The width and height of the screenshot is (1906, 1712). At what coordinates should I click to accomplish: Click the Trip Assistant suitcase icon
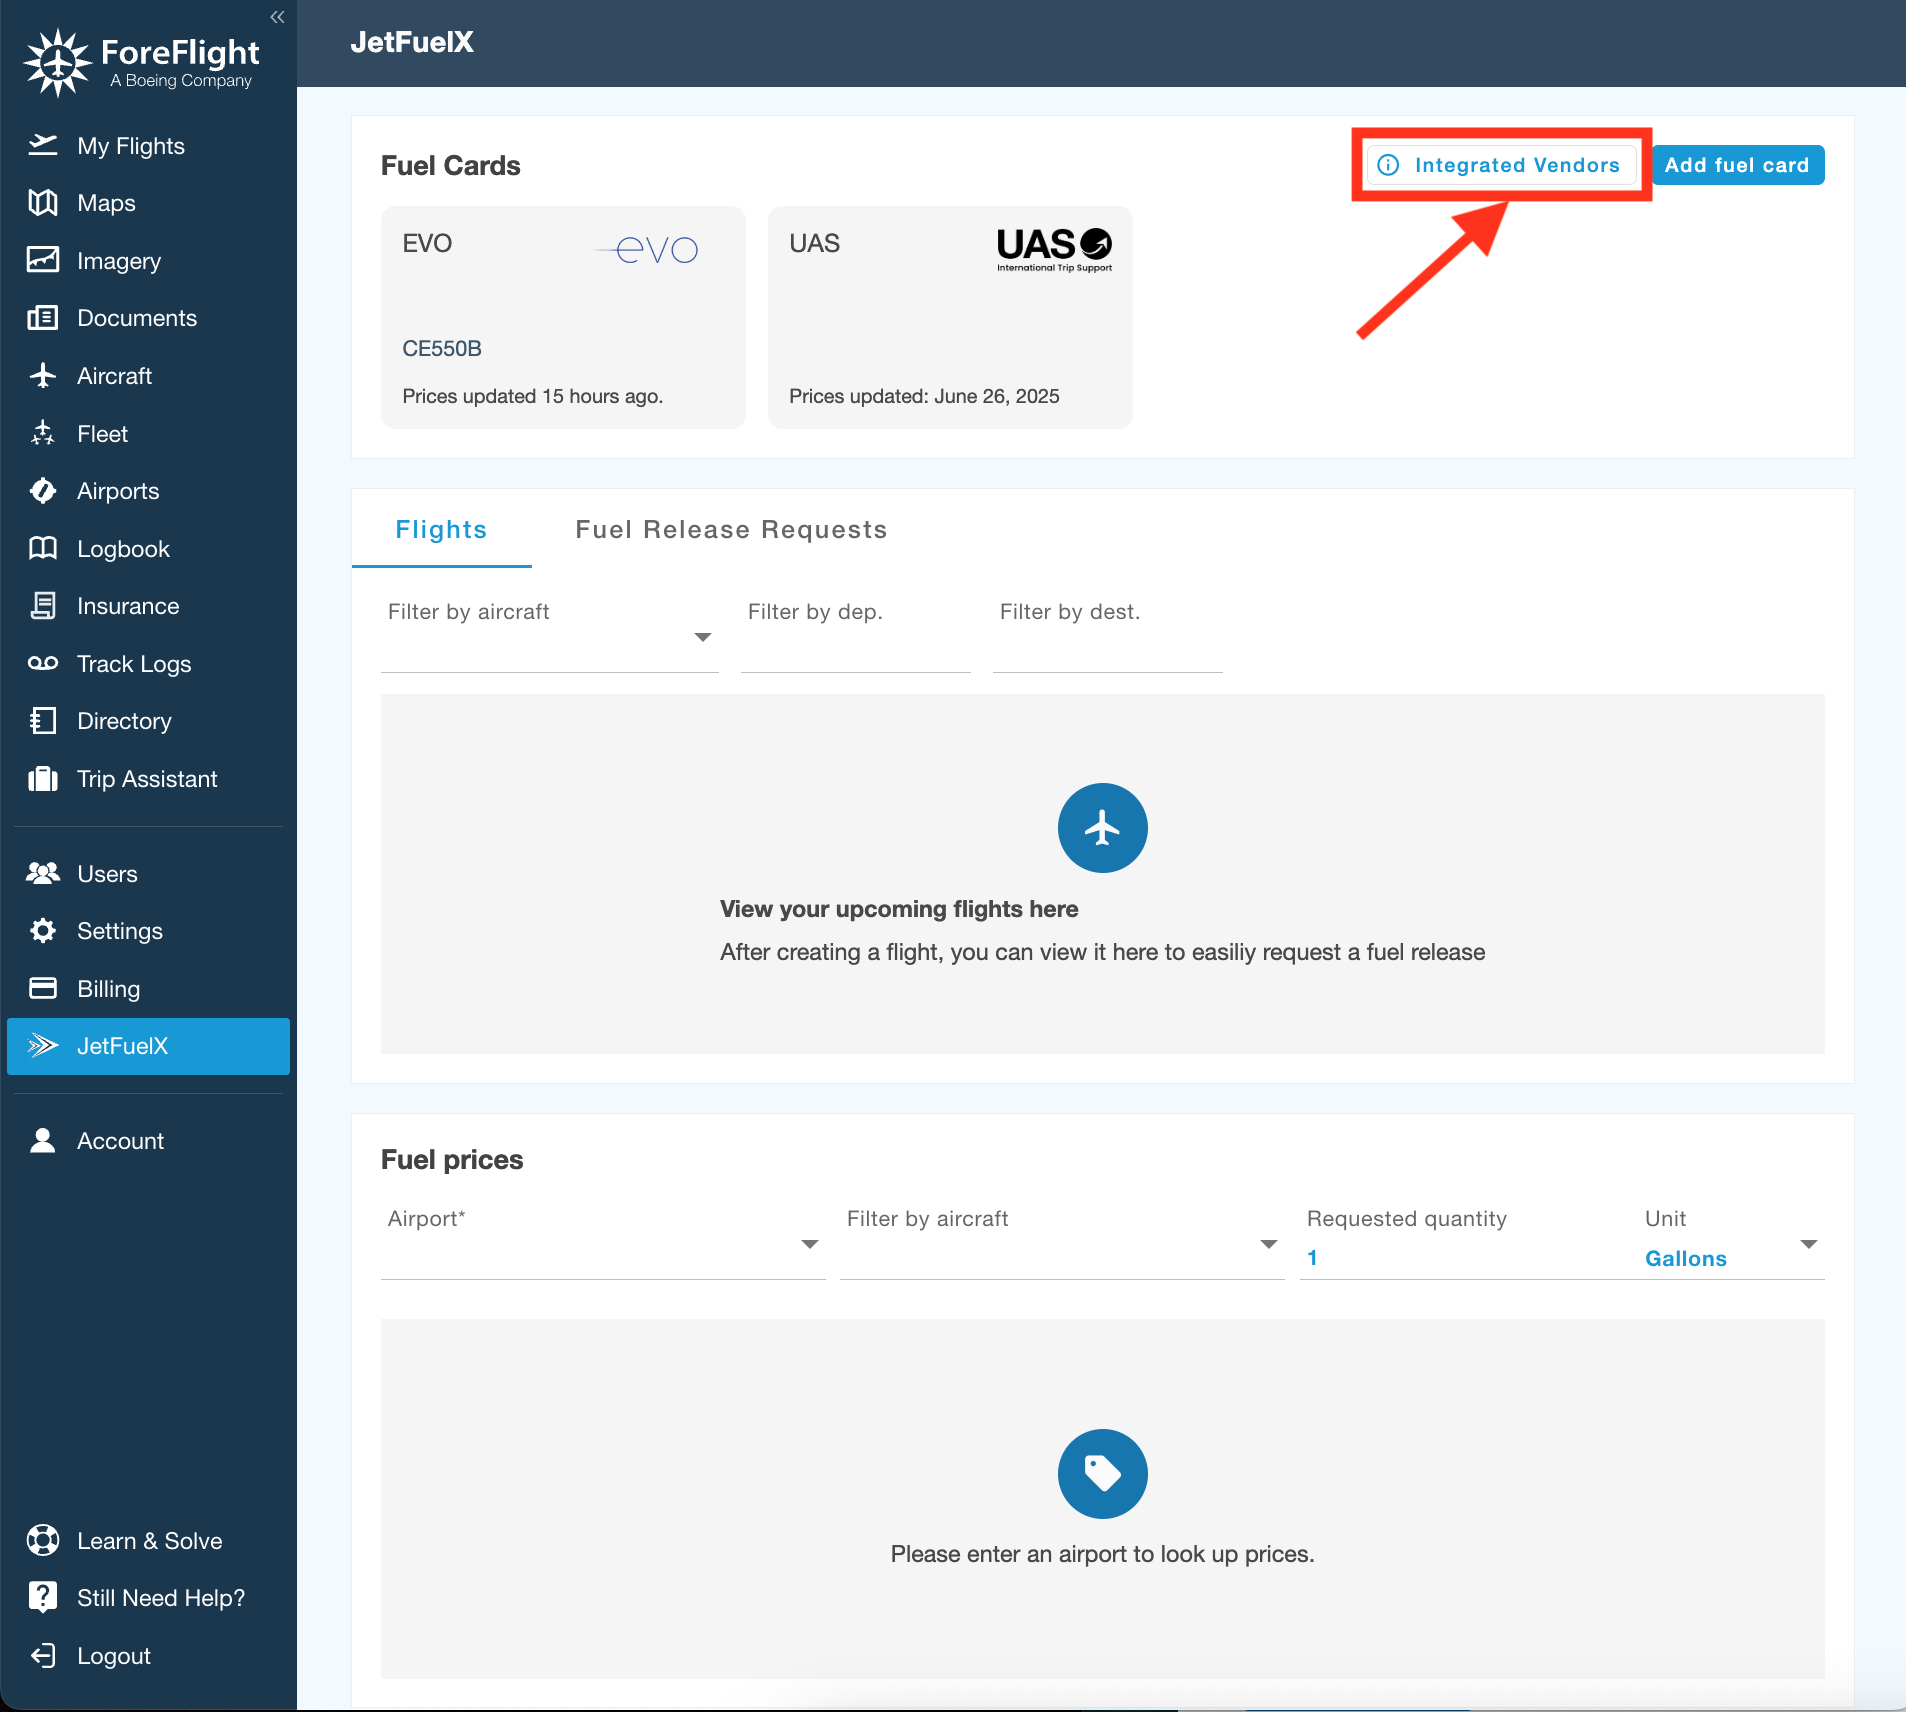[x=43, y=778]
